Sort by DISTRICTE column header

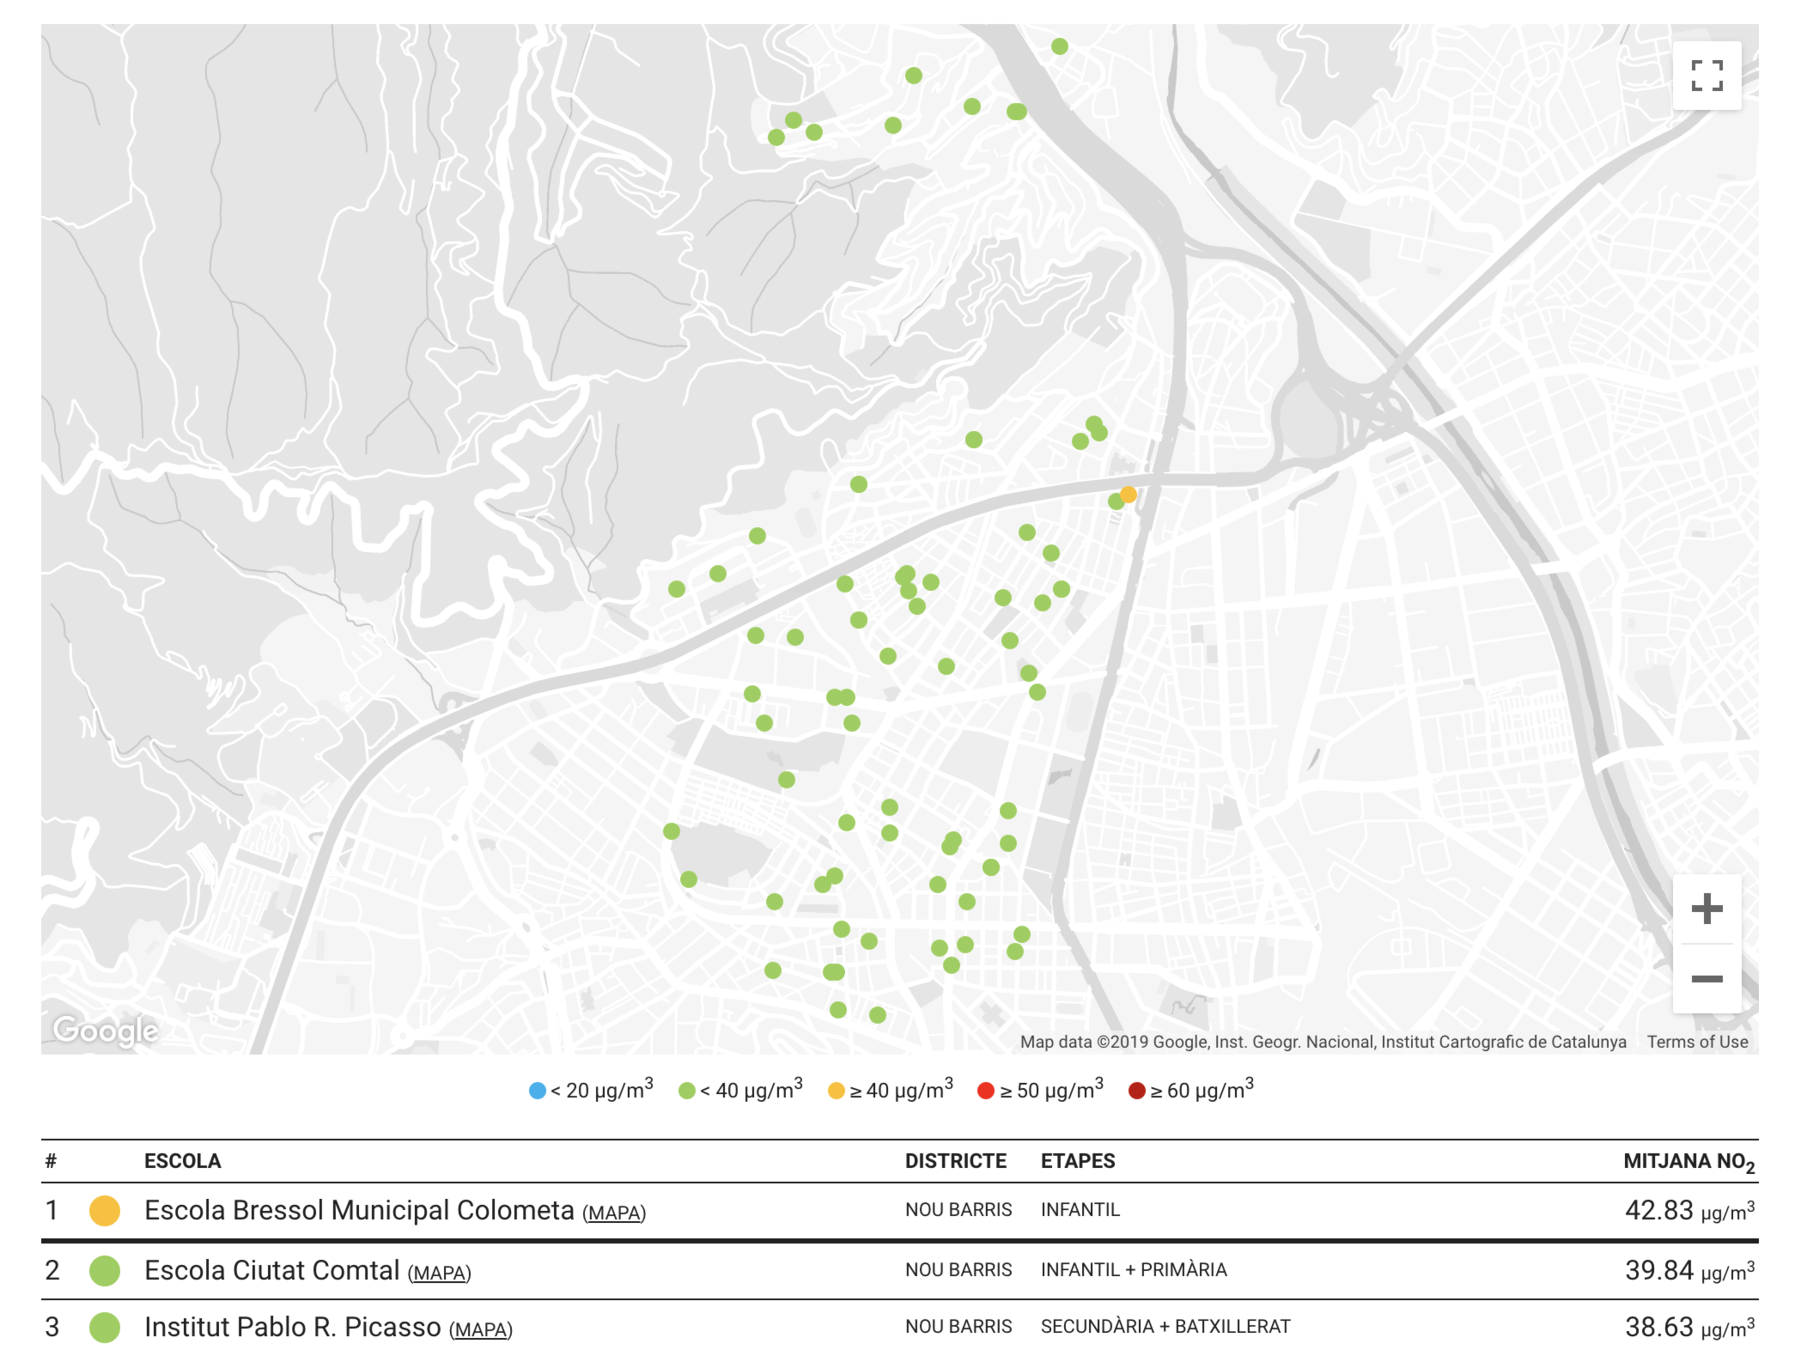956,1161
